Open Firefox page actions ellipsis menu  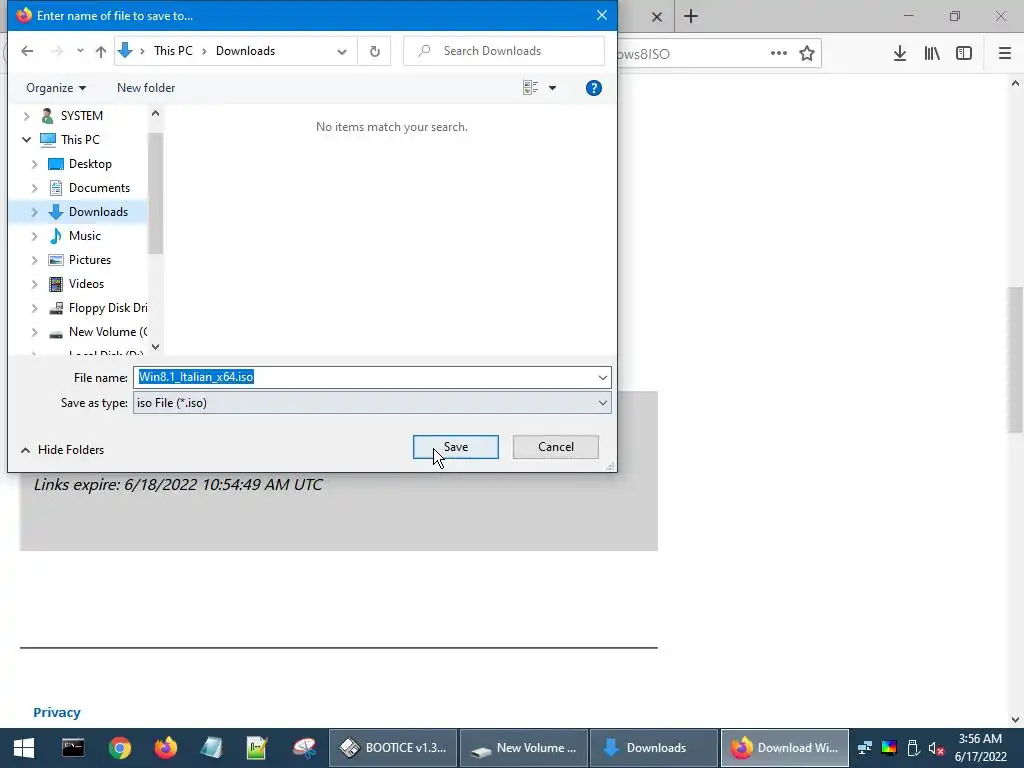coord(778,54)
